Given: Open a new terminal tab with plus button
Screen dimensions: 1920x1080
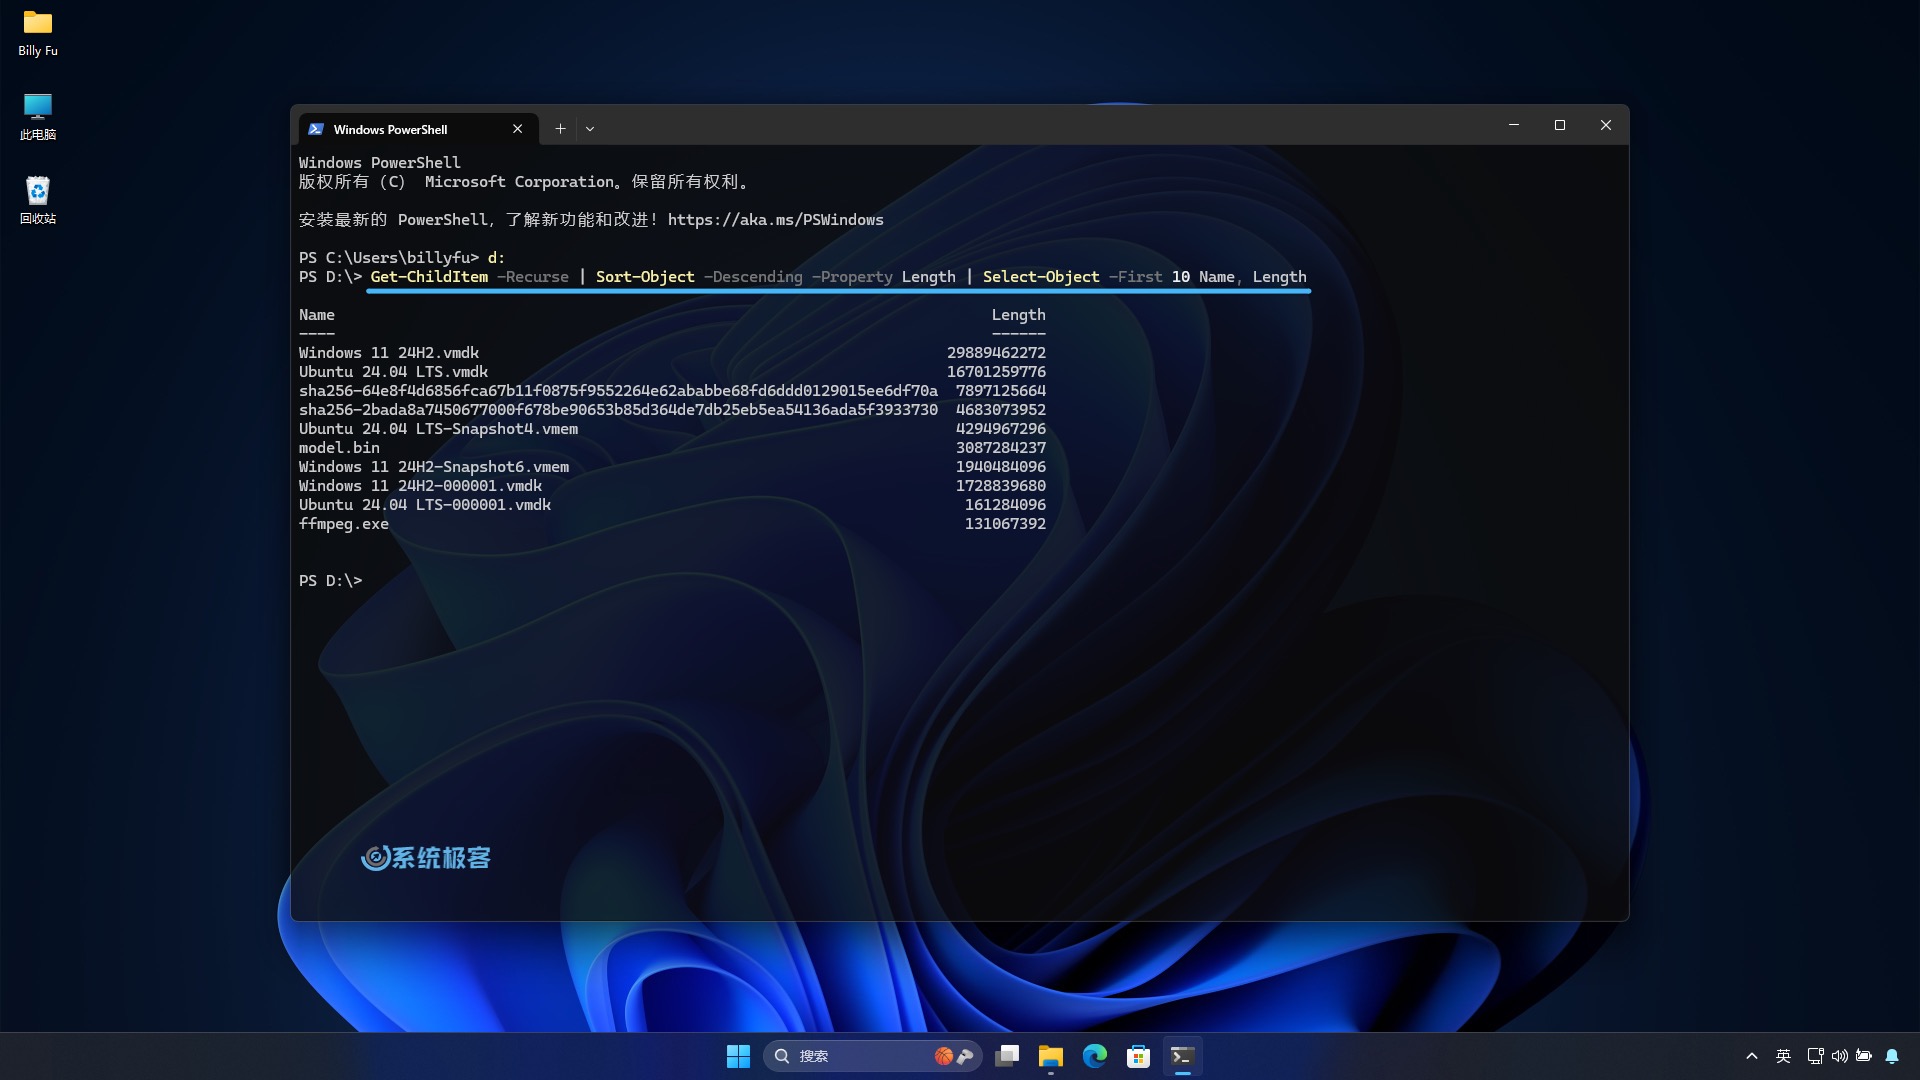Looking at the screenshot, I should (x=560, y=129).
